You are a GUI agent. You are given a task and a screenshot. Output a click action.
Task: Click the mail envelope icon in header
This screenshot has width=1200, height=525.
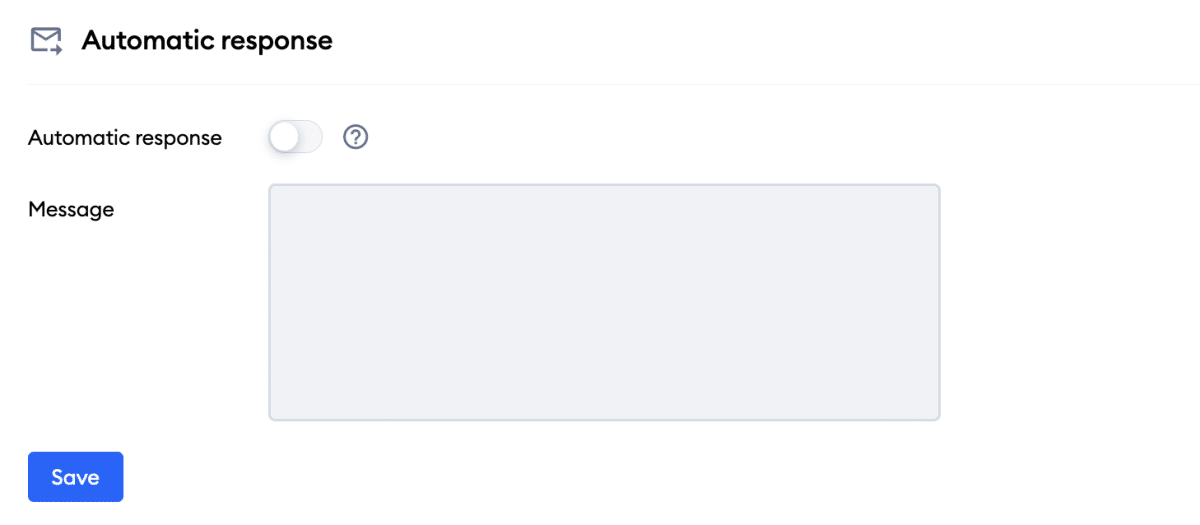pyautogui.click(x=46, y=41)
